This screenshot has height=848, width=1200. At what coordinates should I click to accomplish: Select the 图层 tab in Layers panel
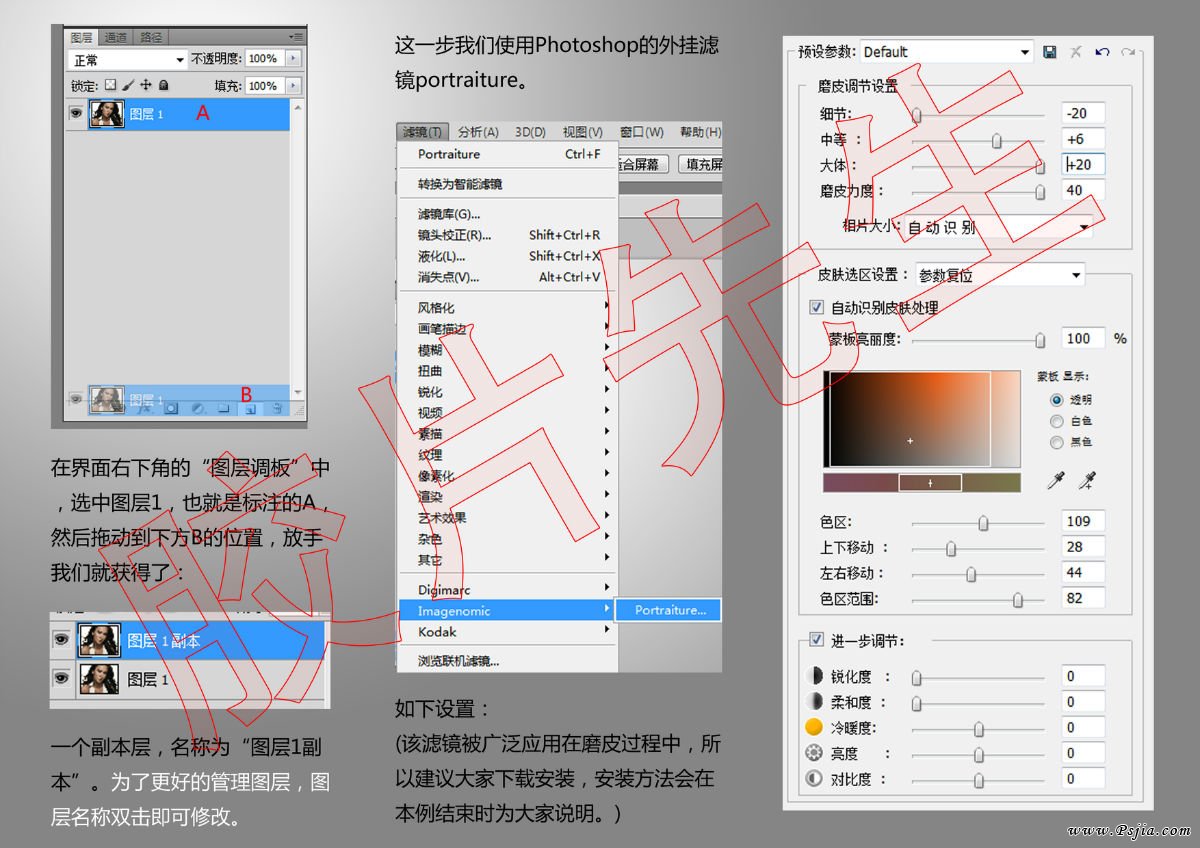82,37
